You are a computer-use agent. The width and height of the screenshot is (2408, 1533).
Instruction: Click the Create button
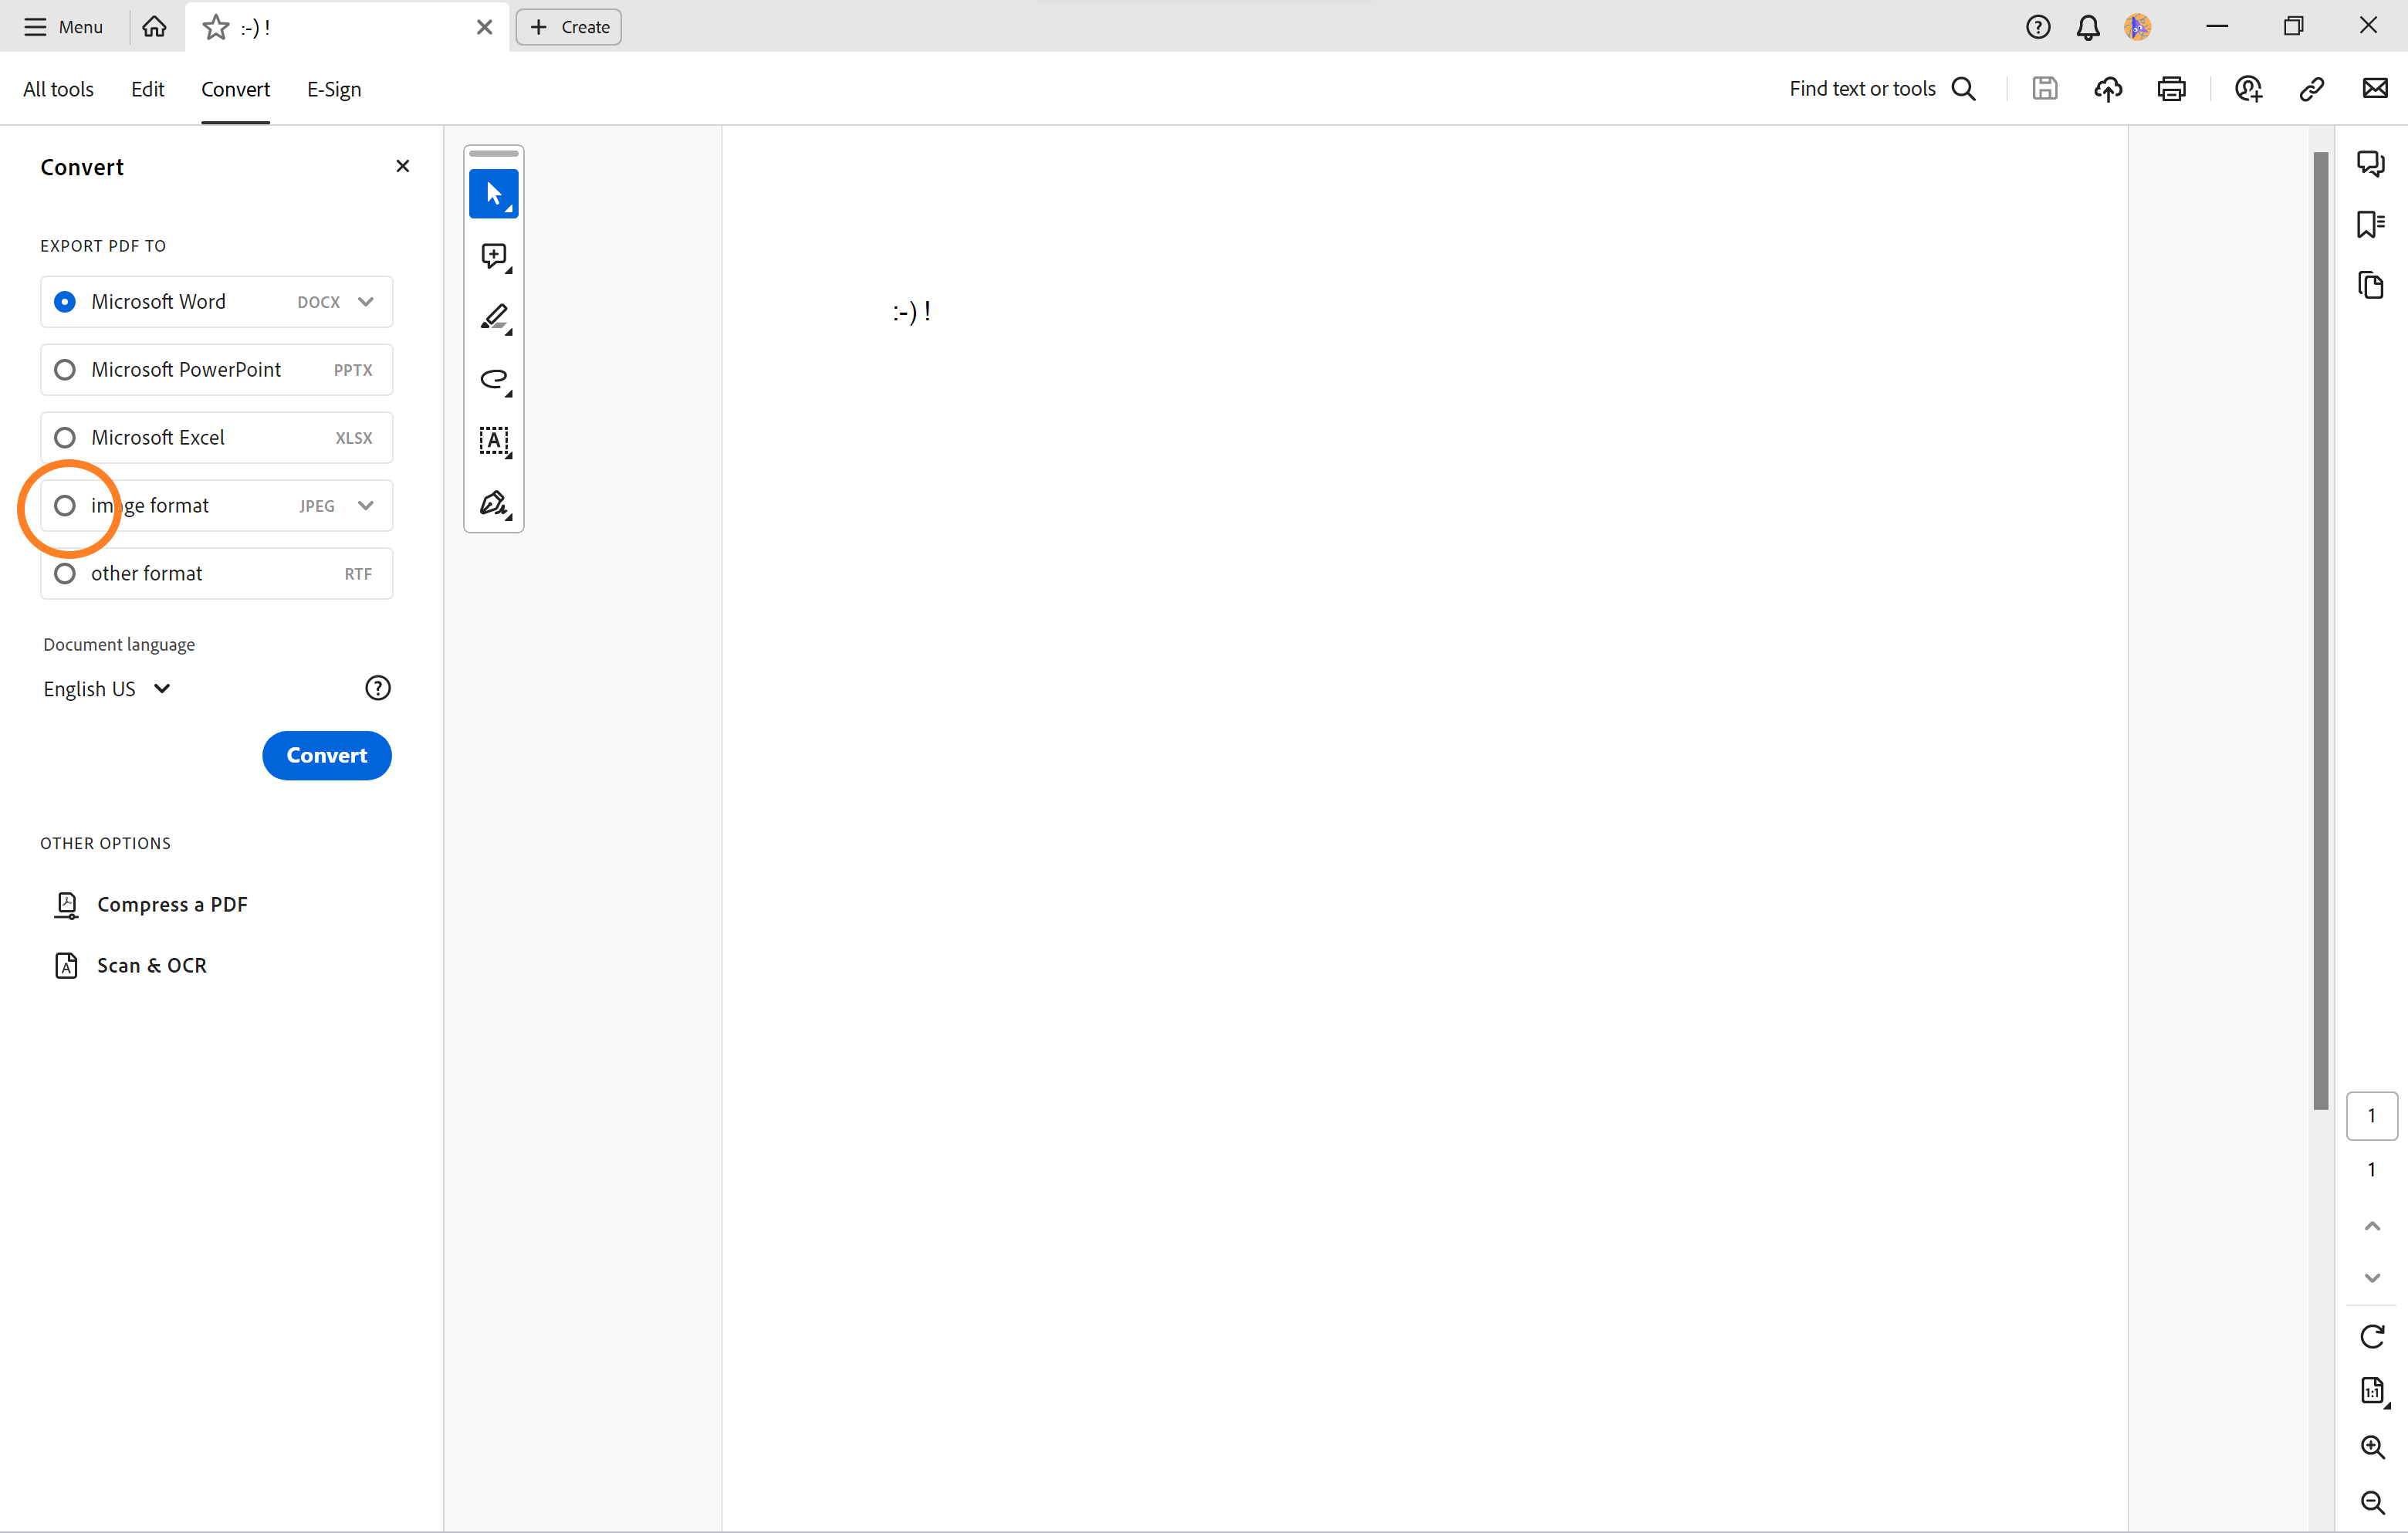[x=569, y=27]
